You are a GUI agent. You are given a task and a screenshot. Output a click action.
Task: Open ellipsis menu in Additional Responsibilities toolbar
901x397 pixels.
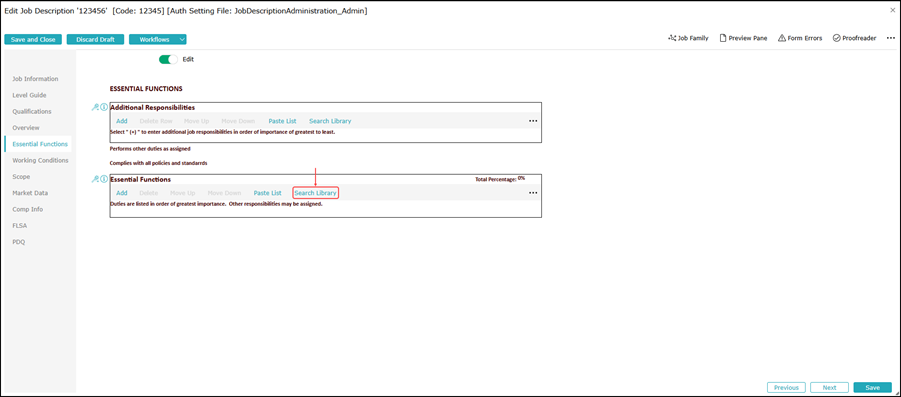(533, 121)
